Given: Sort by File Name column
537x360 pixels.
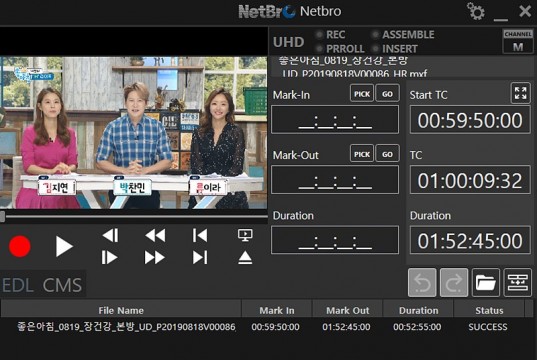Looking at the screenshot, I should [x=121, y=310].
